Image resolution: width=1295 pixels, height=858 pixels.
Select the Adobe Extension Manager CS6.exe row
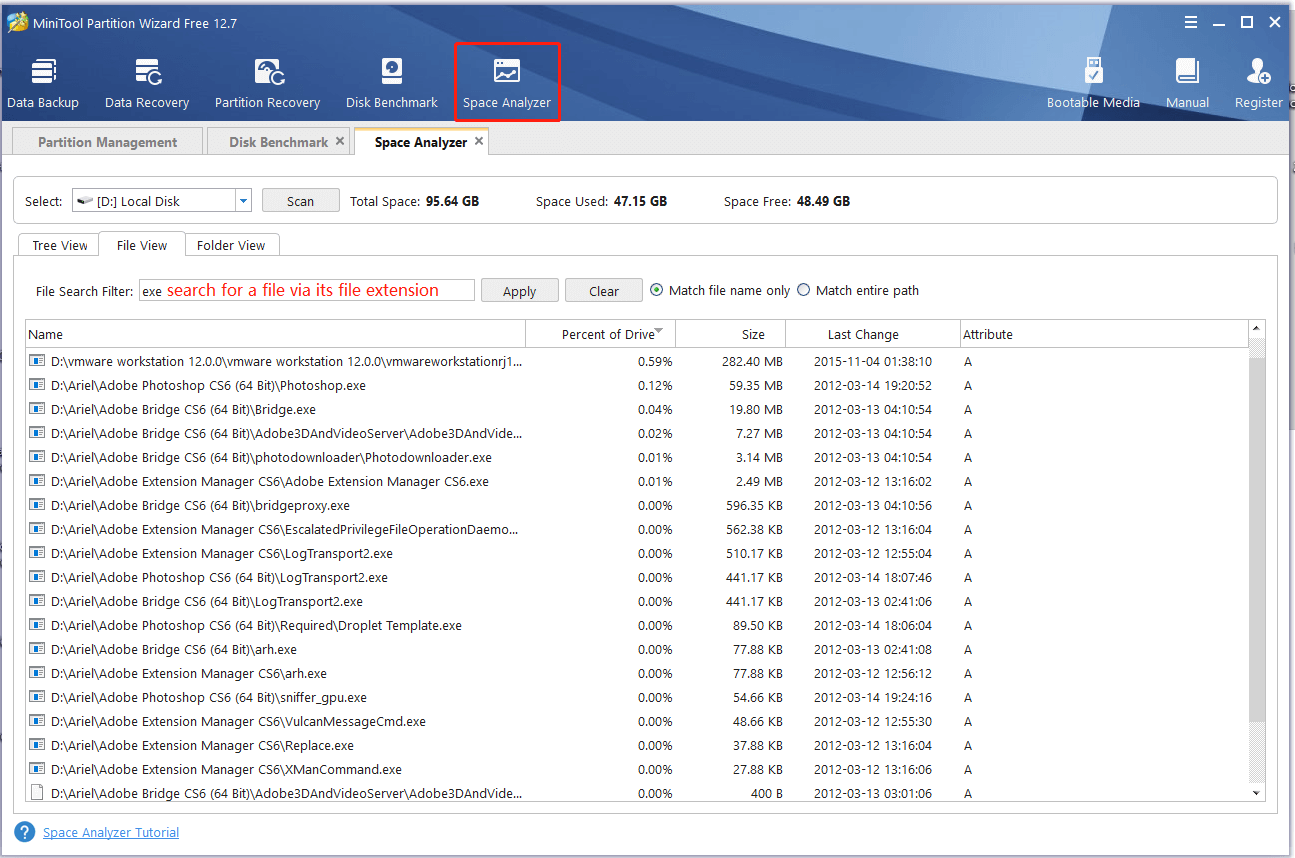click(x=637, y=481)
